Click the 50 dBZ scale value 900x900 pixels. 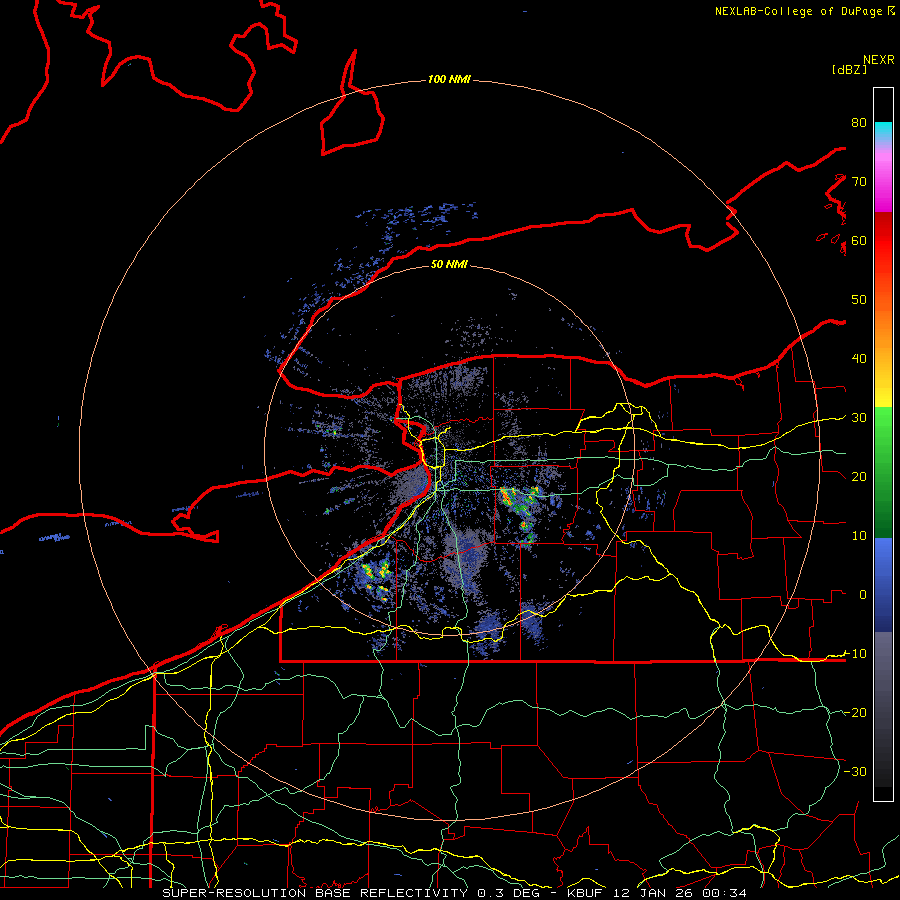[x=859, y=300]
